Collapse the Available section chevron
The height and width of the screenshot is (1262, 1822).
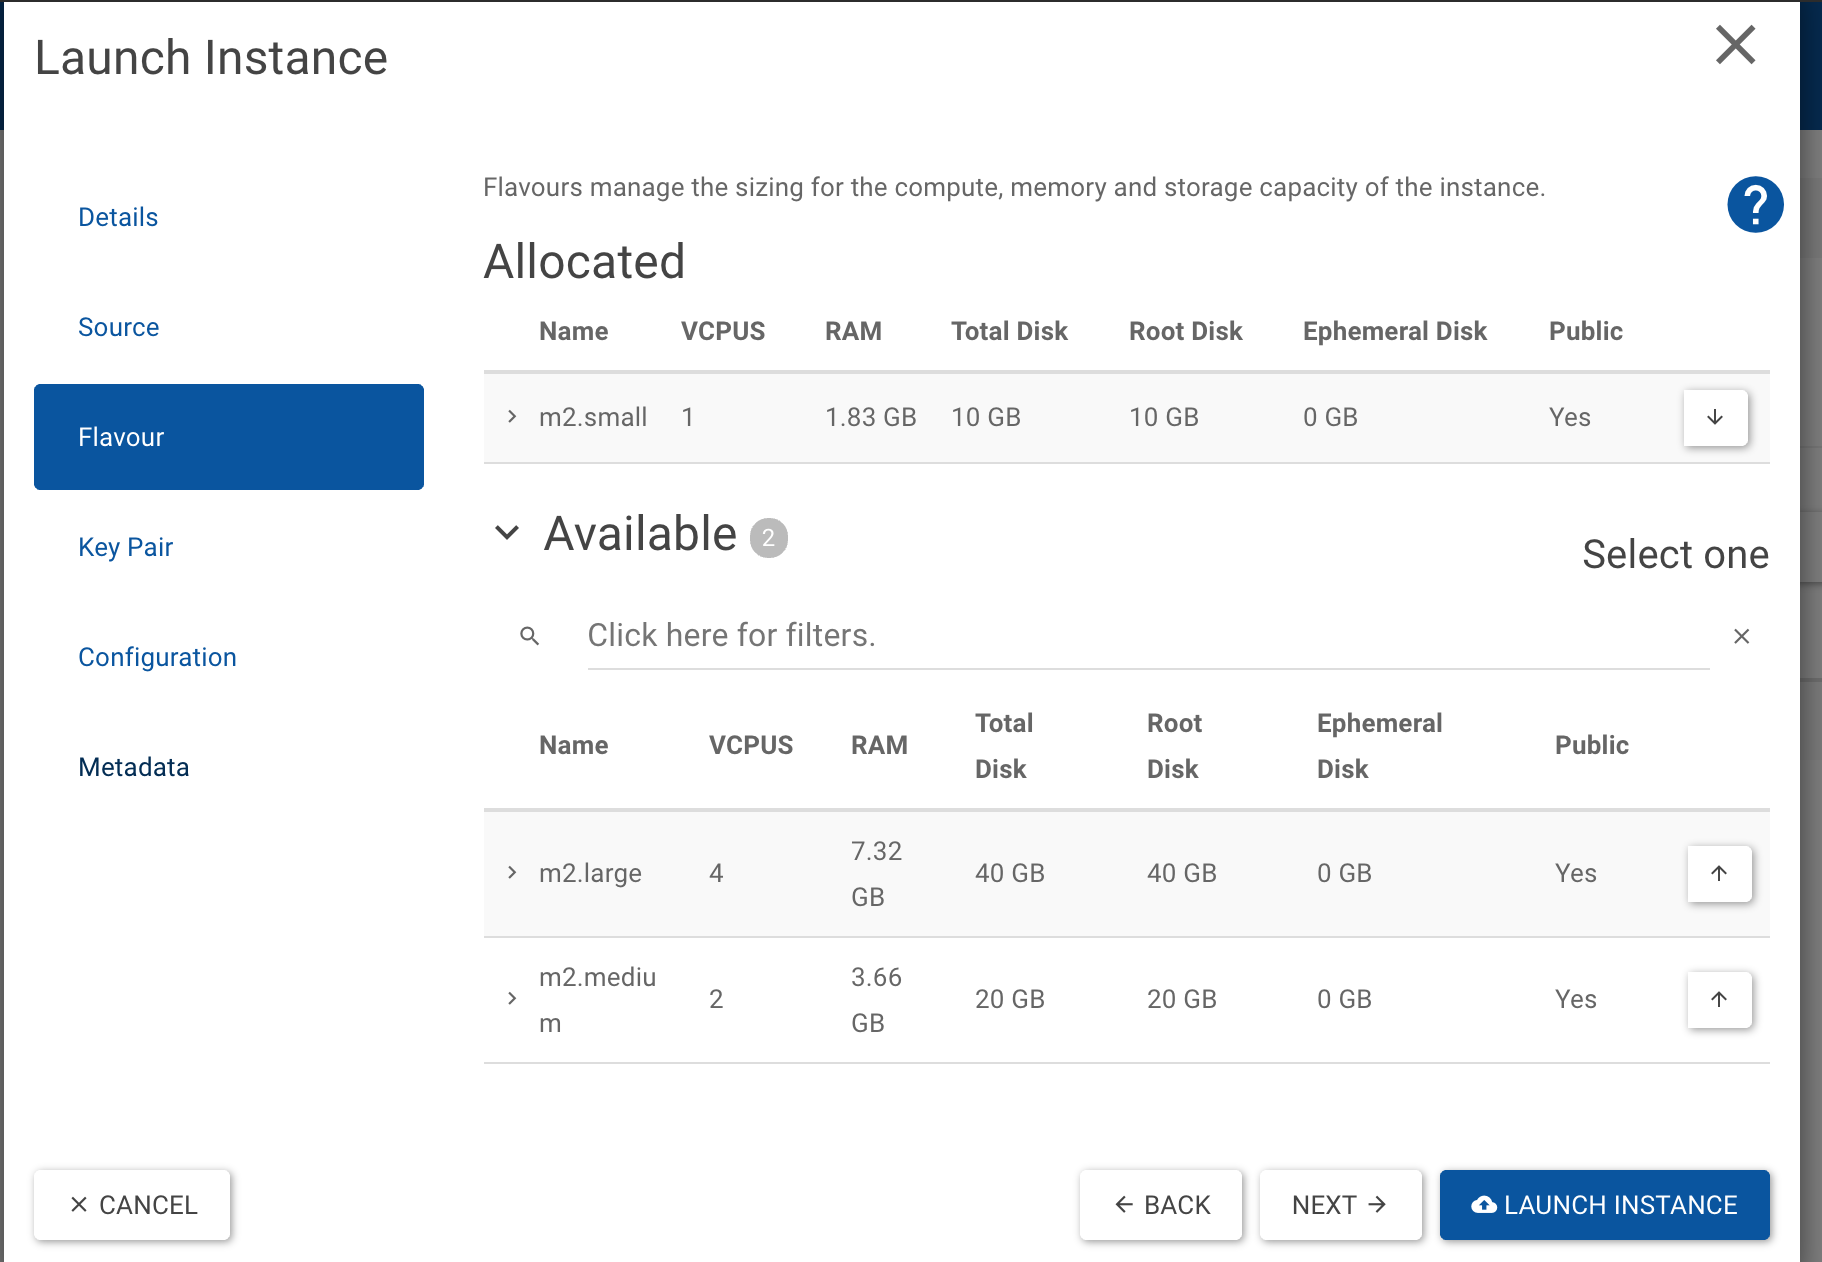pyautogui.click(x=507, y=533)
